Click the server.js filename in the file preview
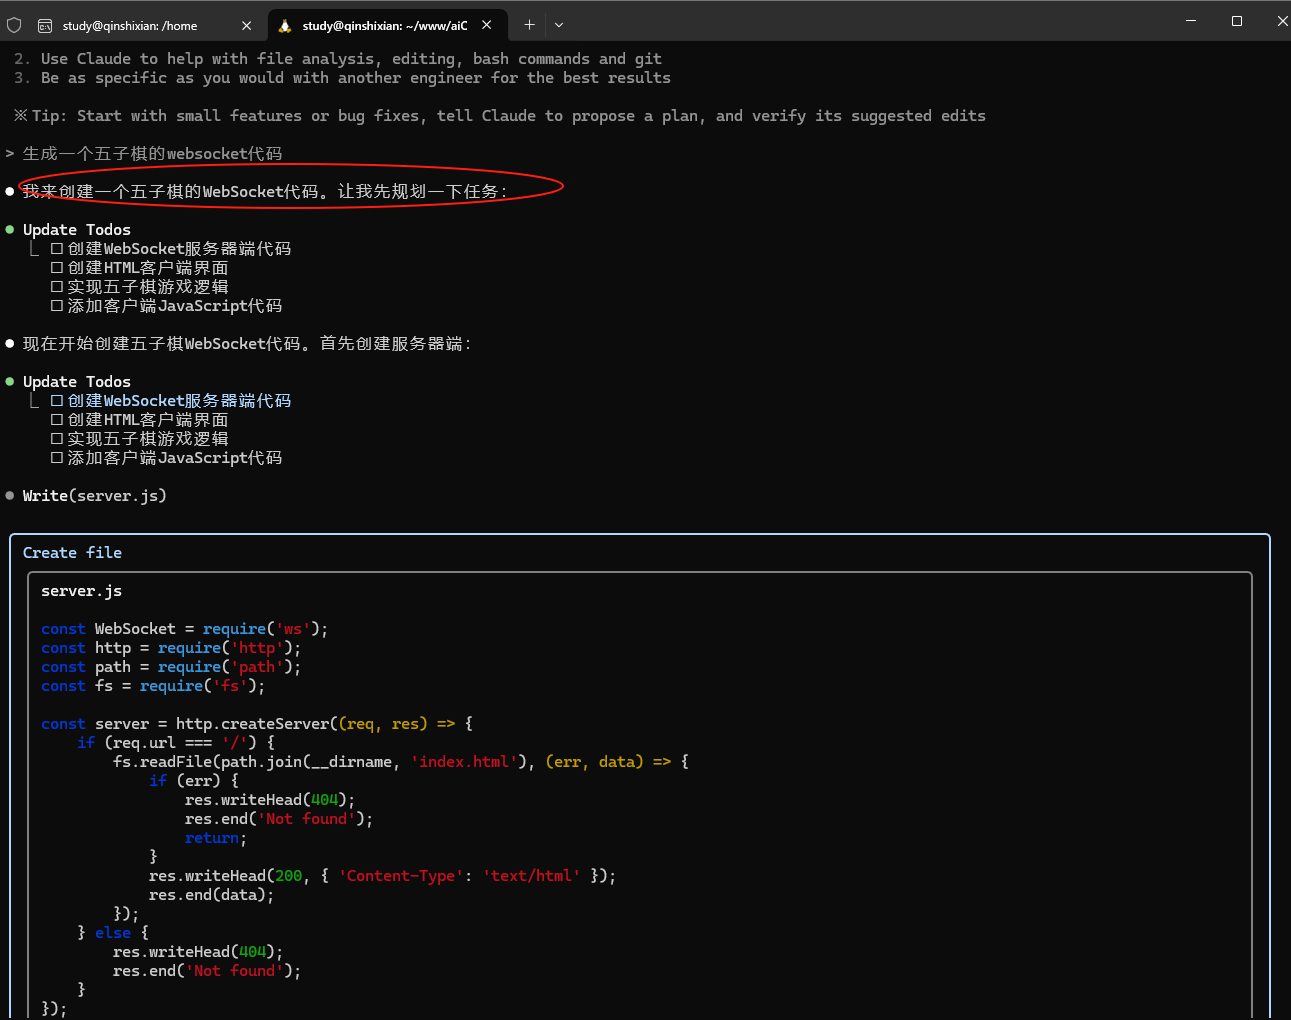 (81, 591)
